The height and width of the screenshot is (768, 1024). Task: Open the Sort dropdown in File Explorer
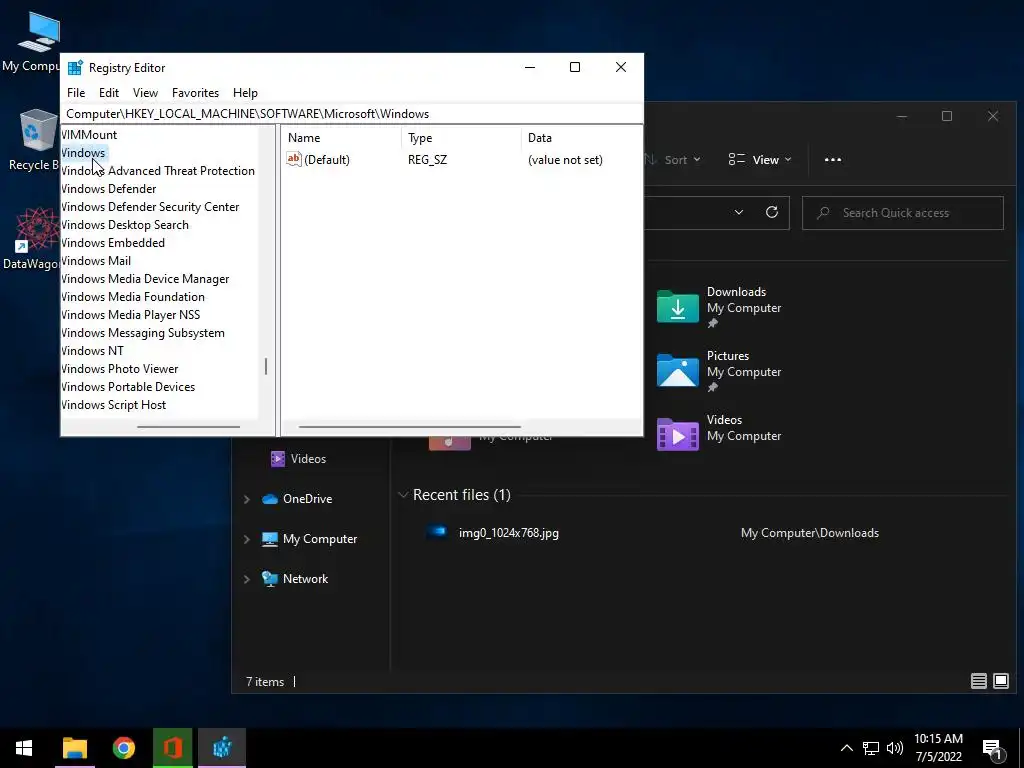click(x=673, y=160)
